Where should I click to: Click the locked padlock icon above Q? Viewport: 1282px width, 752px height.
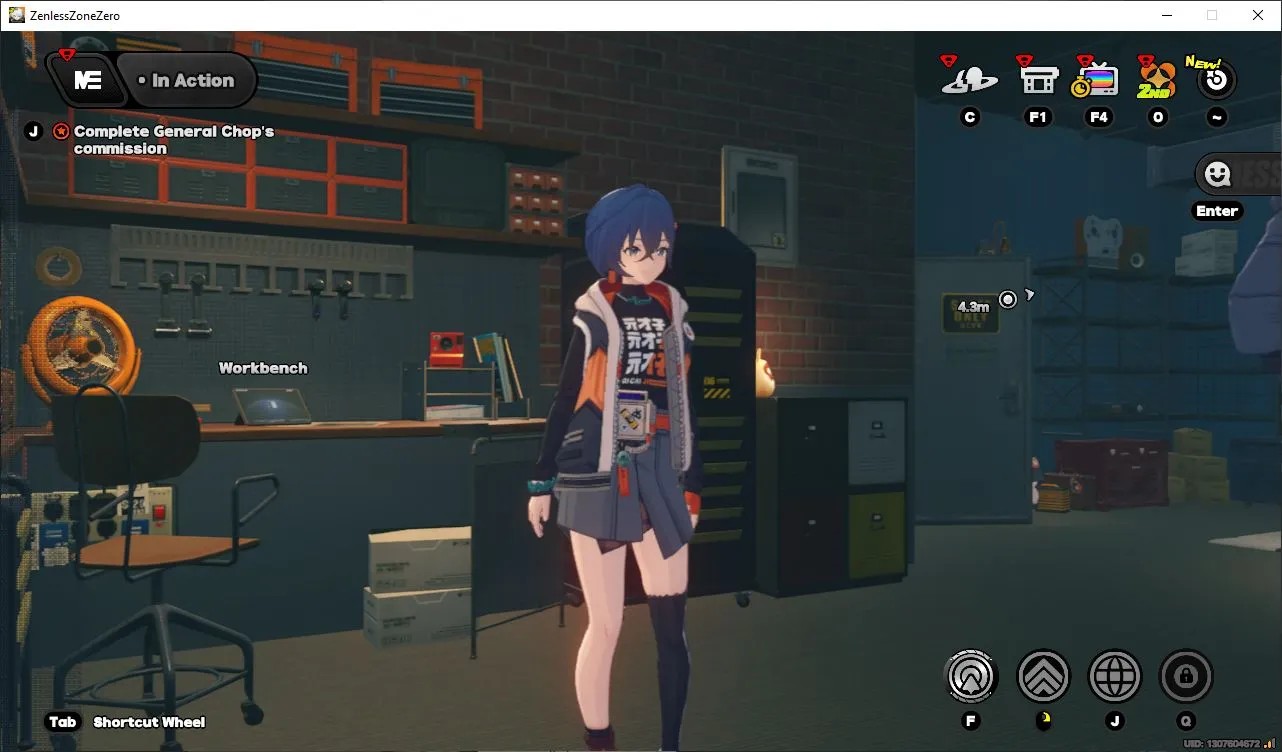[x=1186, y=677]
